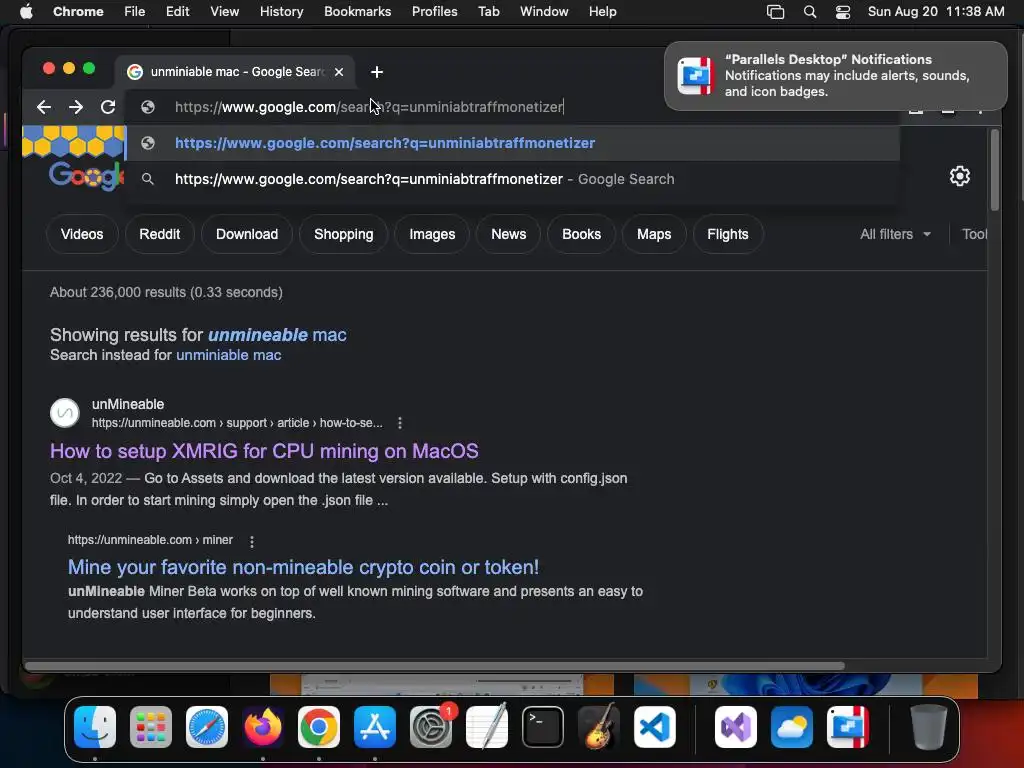This screenshot has width=1024, height=768.
Task: Open more options for unmineable.com support result
Action: [400, 423]
